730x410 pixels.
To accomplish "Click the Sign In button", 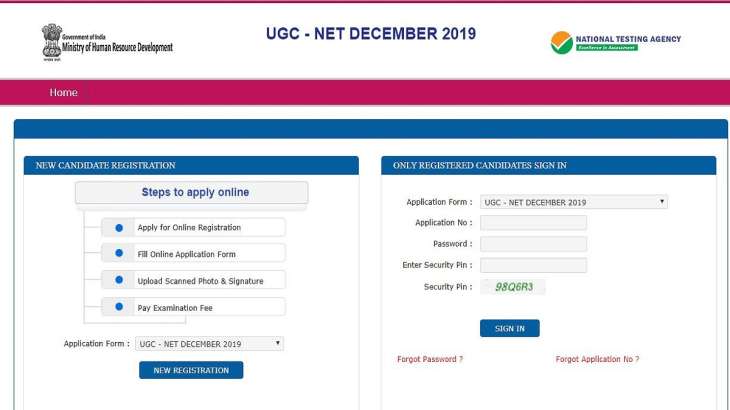I will [x=510, y=328].
